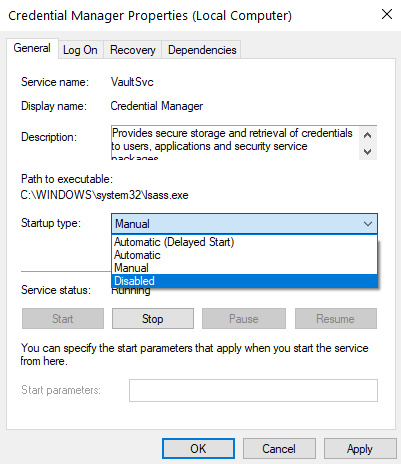
Task: Click the greyed Resume button
Action: click(336, 319)
